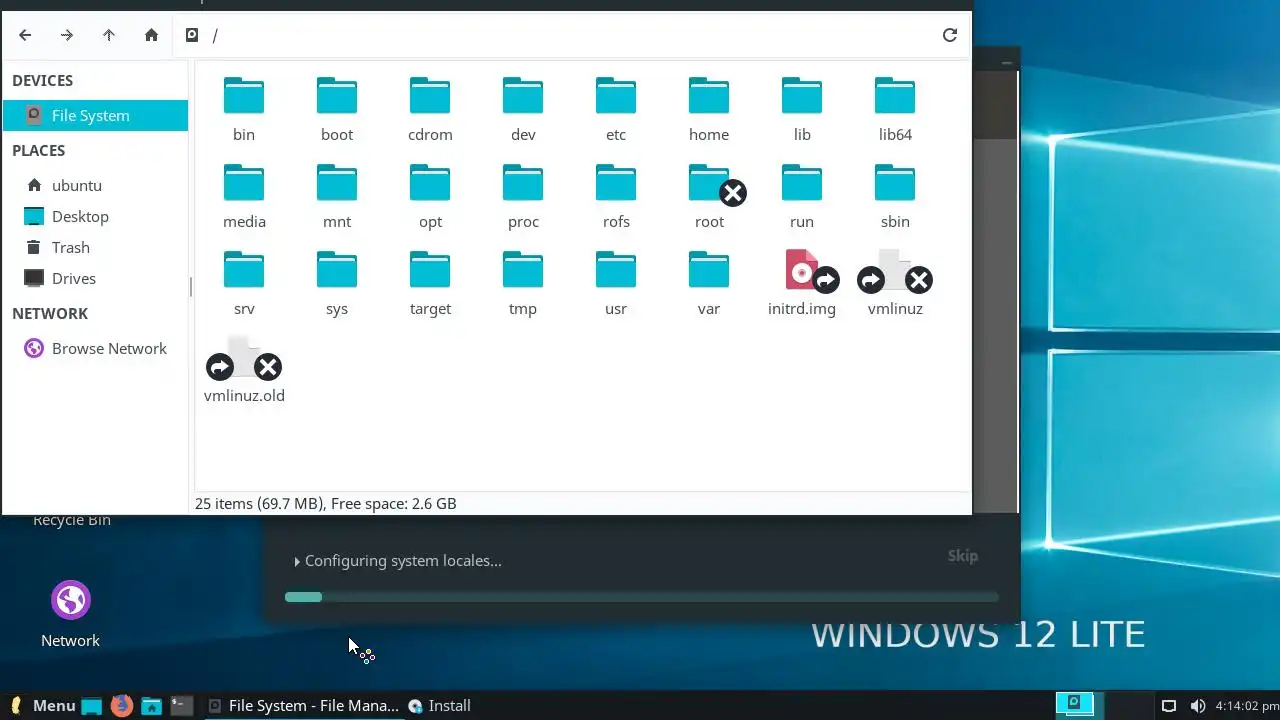Click the workspace switcher on taskbar
The width and height of the screenshot is (1280, 720).
pos(1104,706)
